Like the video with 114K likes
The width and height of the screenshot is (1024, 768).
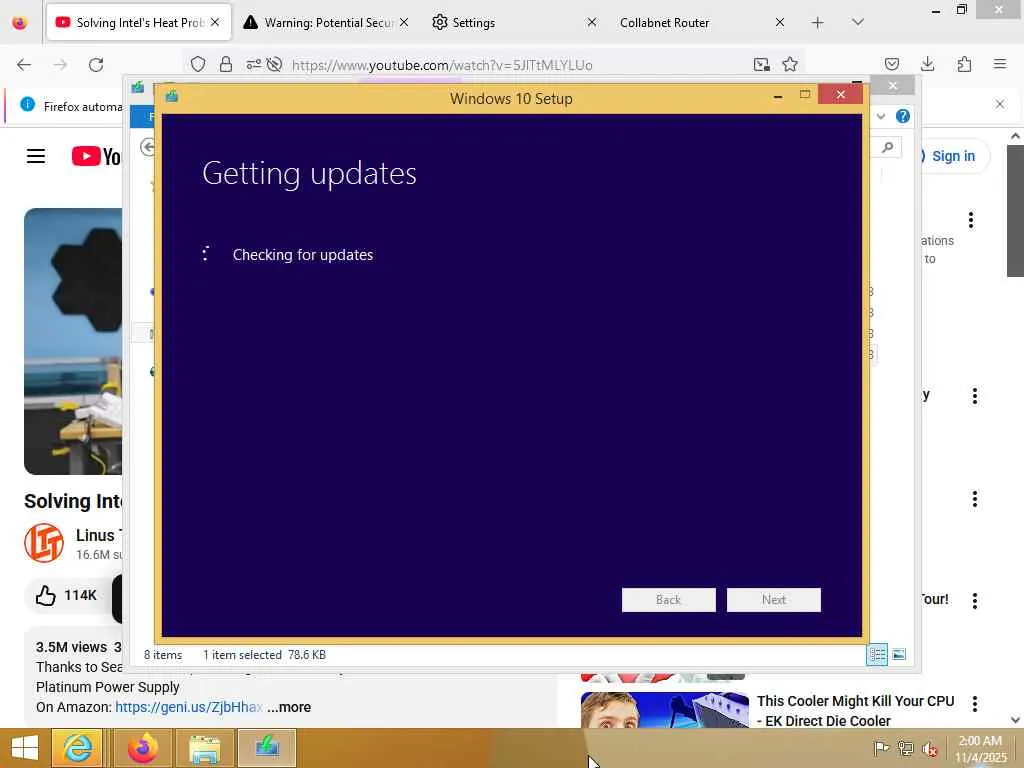click(66, 596)
